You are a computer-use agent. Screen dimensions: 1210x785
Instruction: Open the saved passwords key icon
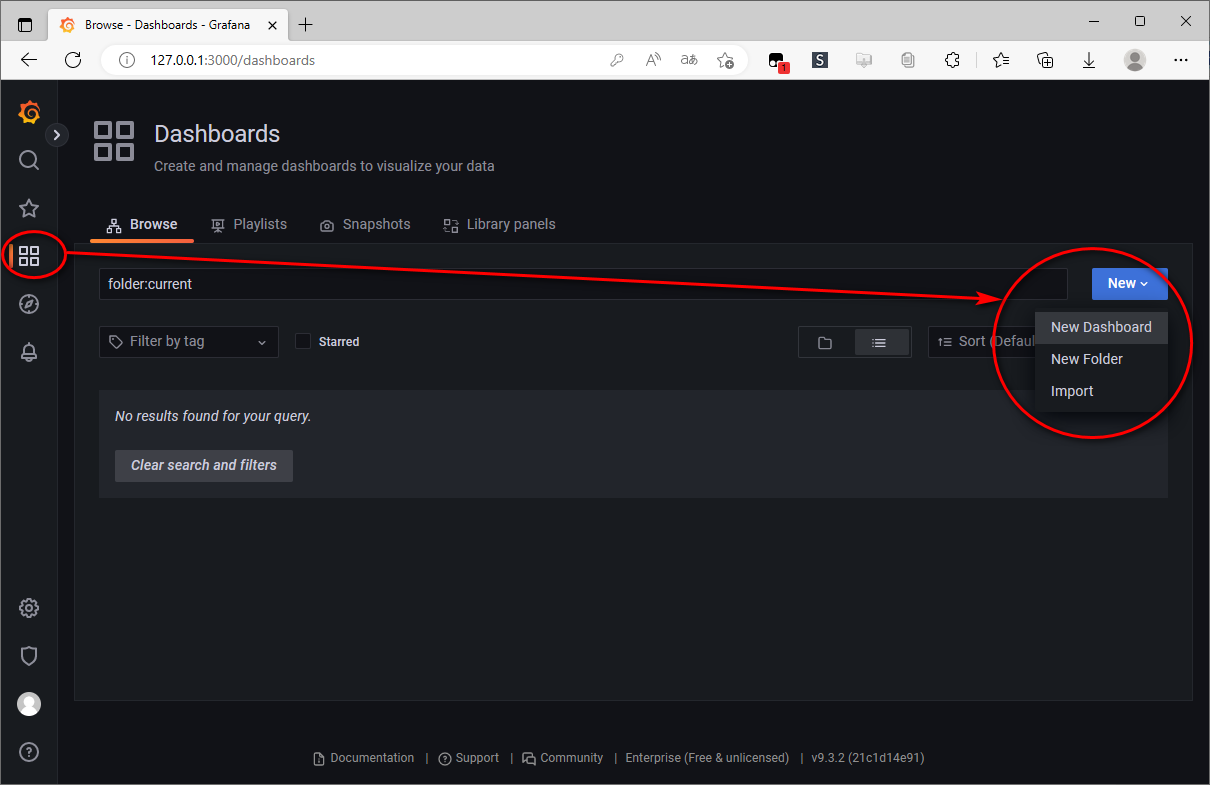(617, 60)
